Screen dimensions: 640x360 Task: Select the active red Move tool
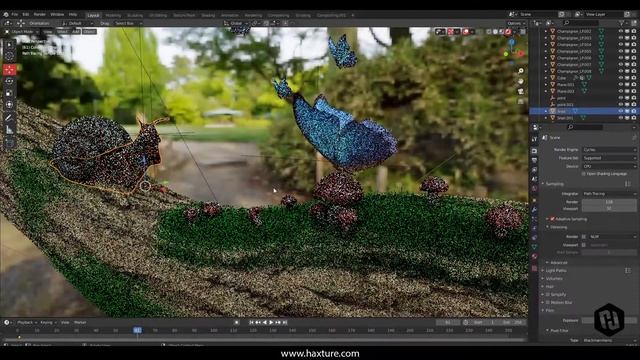coord(9,69)
